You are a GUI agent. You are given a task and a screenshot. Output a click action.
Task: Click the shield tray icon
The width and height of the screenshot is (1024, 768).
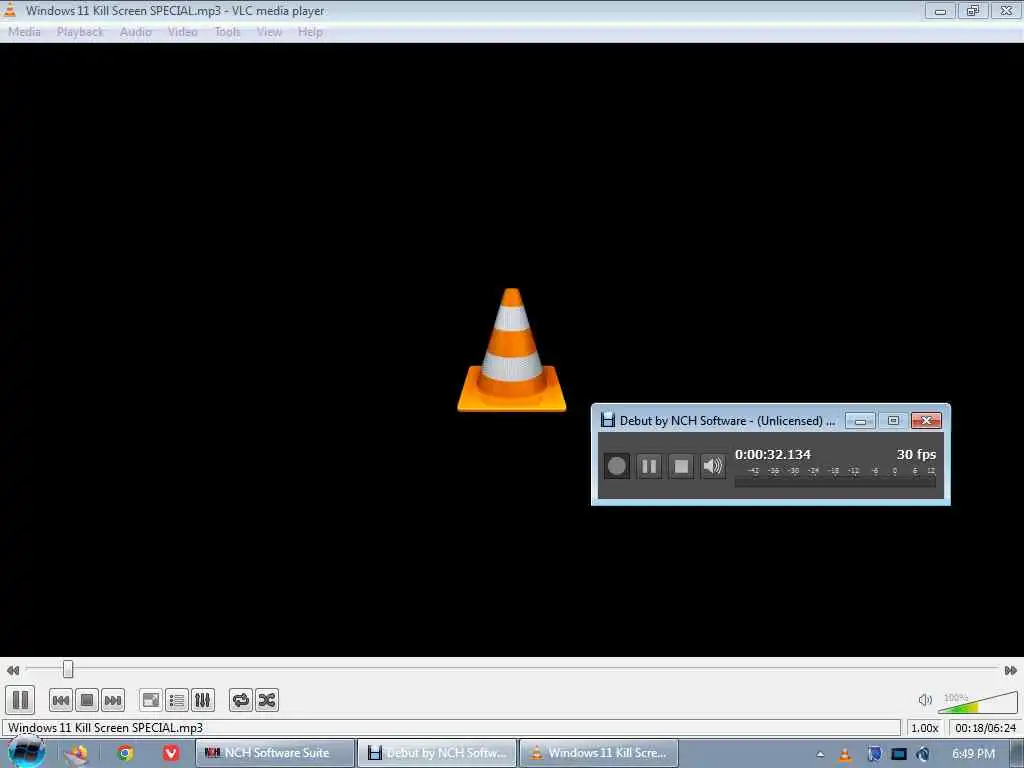click(873, 754)
